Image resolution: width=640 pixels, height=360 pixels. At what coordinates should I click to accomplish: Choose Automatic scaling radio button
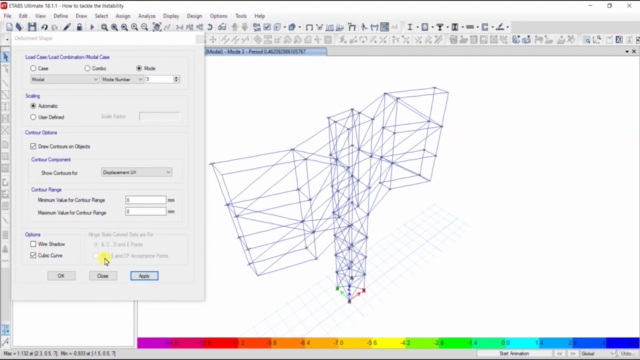33,106
